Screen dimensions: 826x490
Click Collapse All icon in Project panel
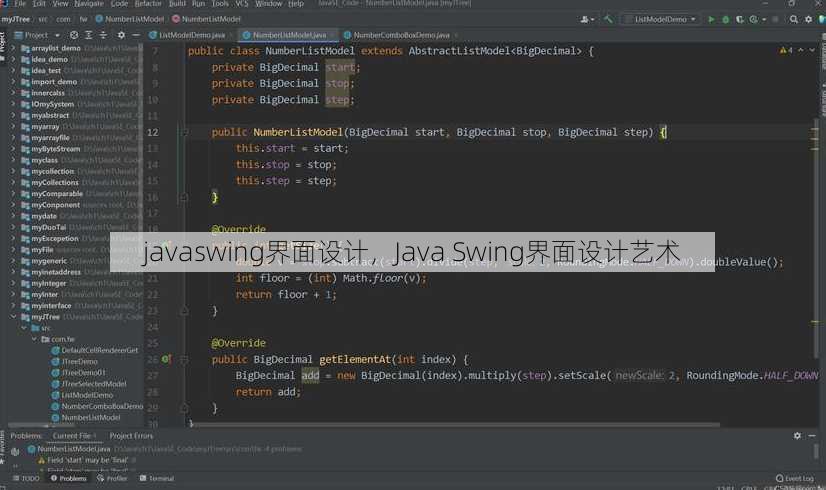click(103, 35)
